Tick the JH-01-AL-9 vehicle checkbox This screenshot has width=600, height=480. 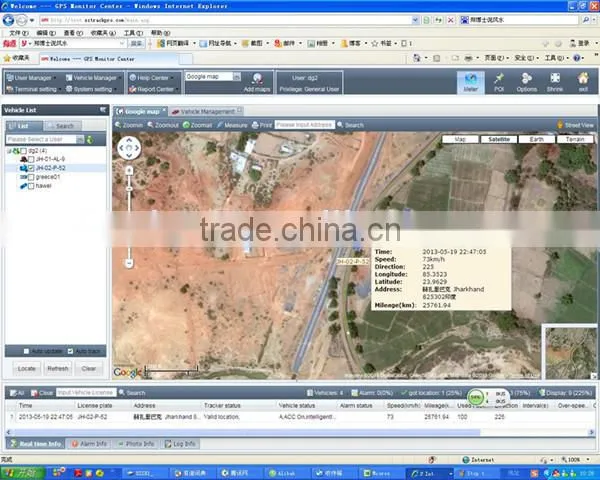(31, 159)
